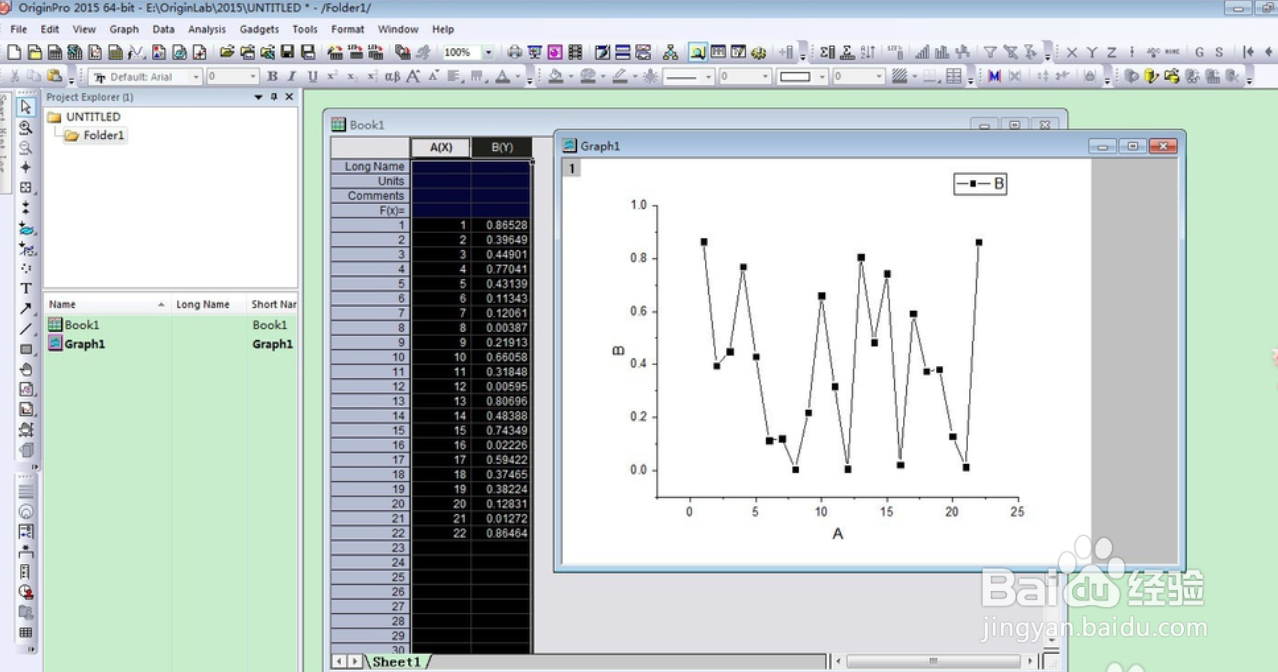
Task: Click cell value 0.86528 in Book1
Action: point(502,225)
